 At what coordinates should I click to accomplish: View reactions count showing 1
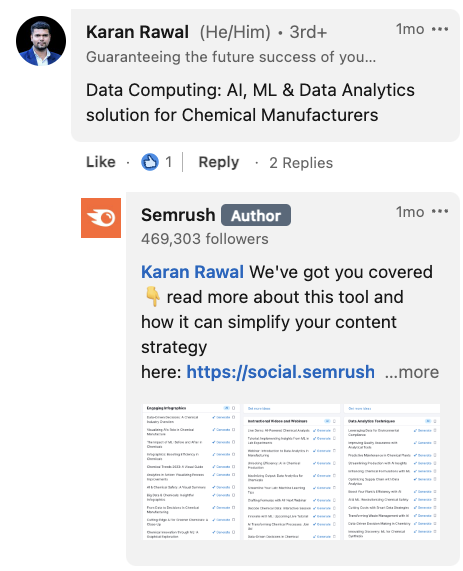pyautogui.click(x=168, y=162)
